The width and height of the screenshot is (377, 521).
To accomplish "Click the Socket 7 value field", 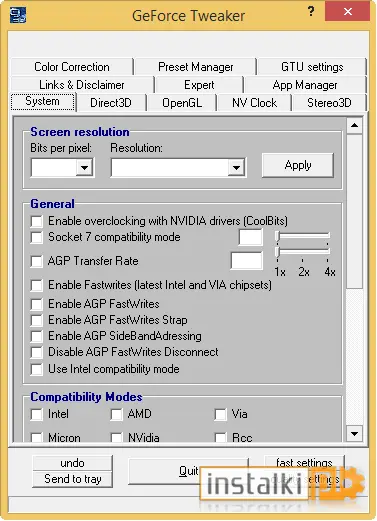I will pos(250,237).
